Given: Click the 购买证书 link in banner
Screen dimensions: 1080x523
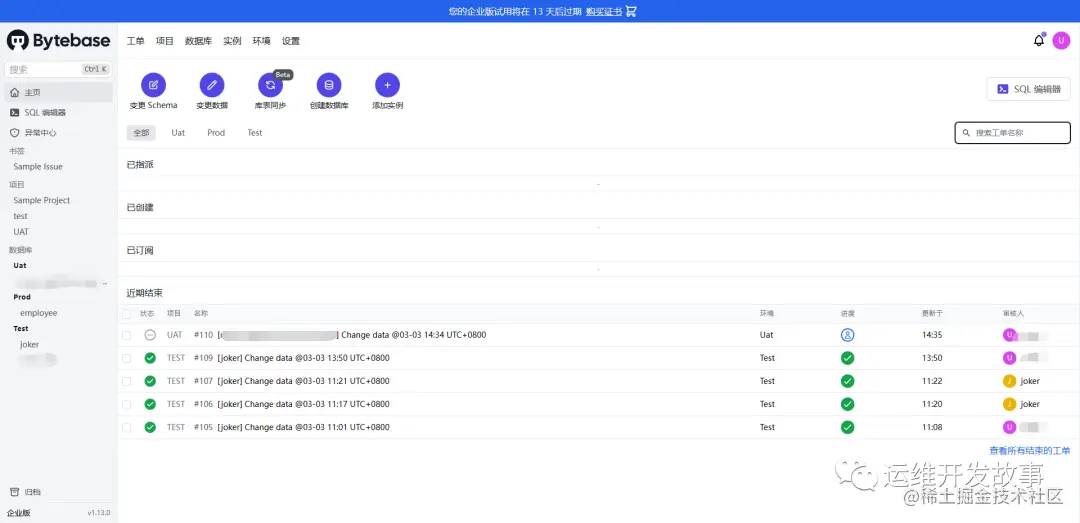Looking at the screenshot, I should pos(604,11).
